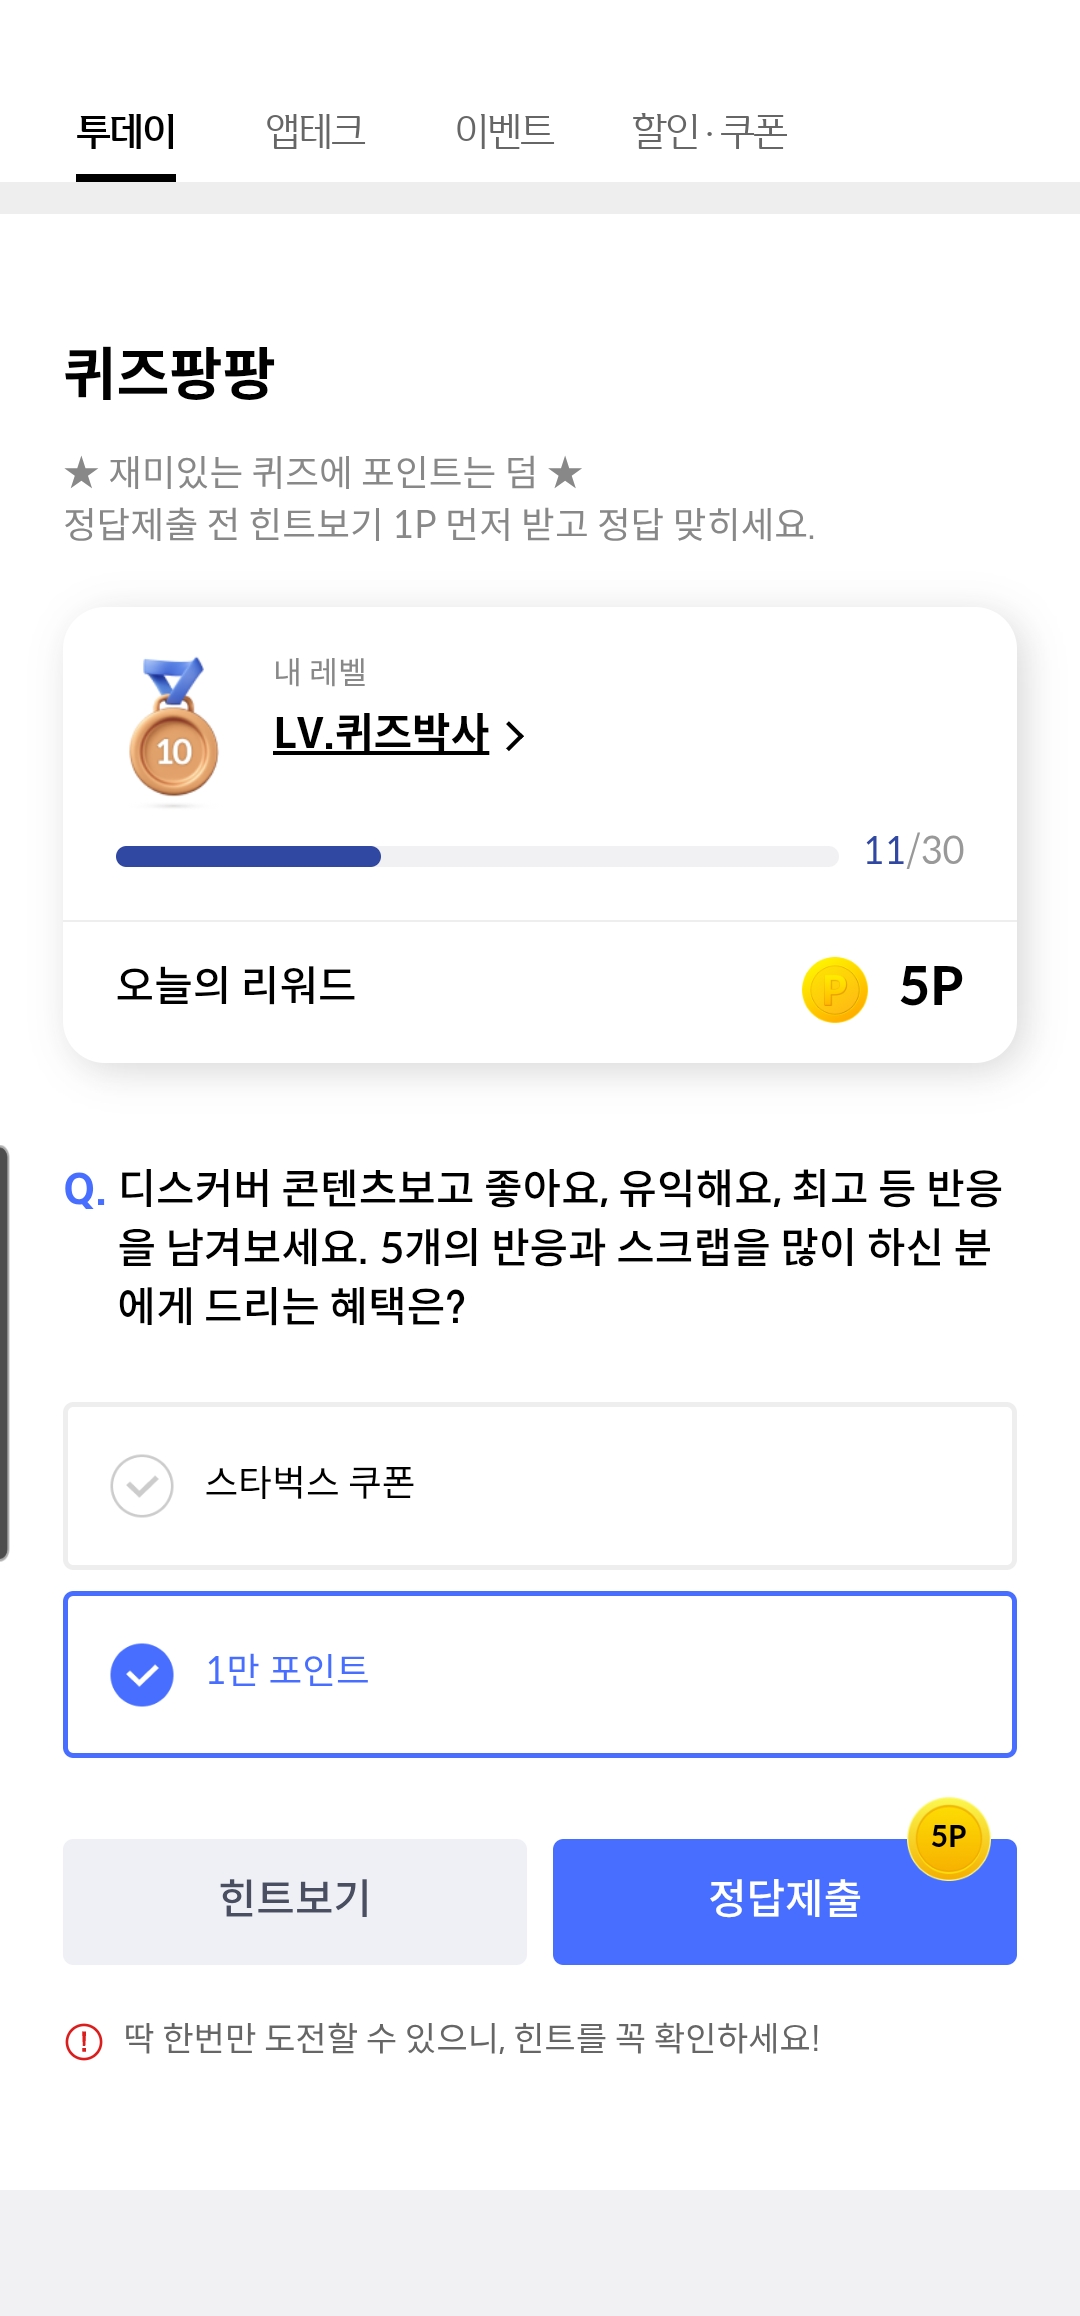Image resolution: width=1080 pixels, height=2316 pixels.
Task: Tap the 오늘의 리워드 row
Action: click(540, 990)
